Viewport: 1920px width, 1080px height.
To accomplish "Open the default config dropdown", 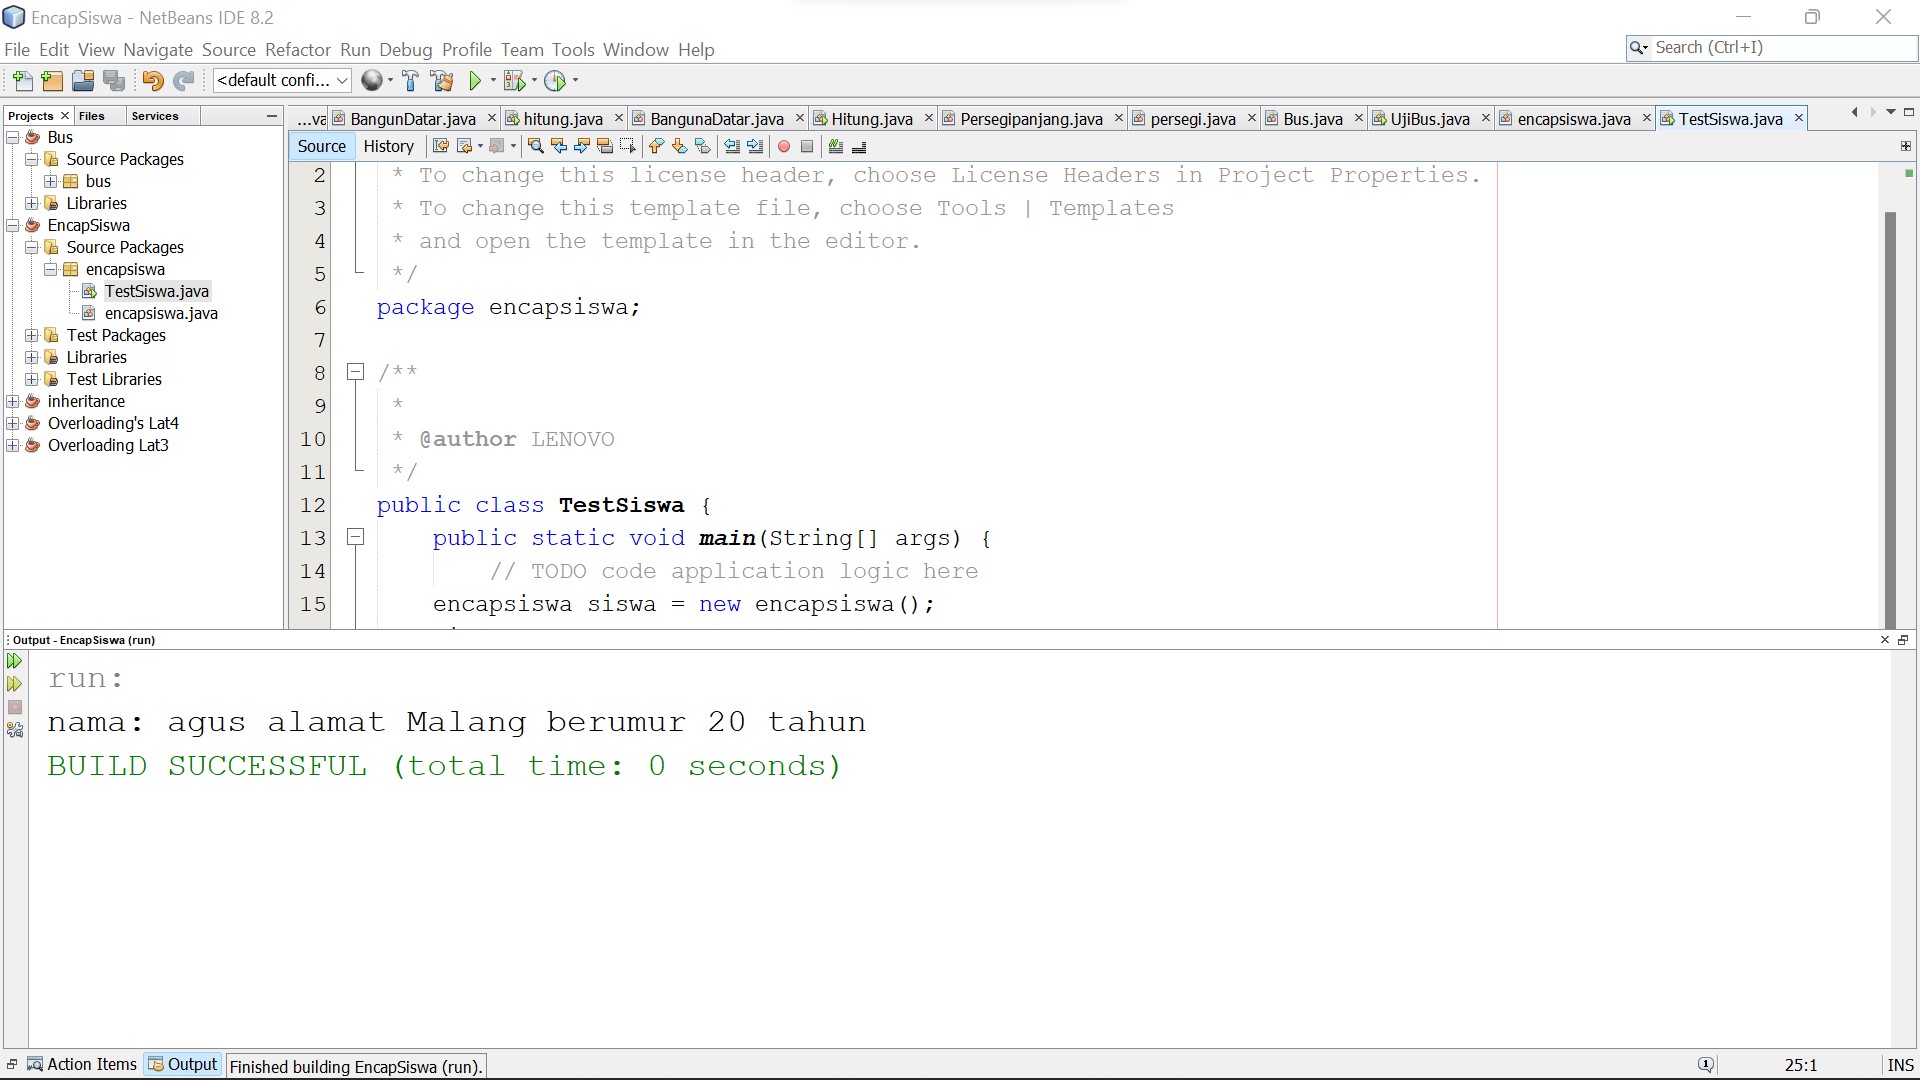I will 282,81.
